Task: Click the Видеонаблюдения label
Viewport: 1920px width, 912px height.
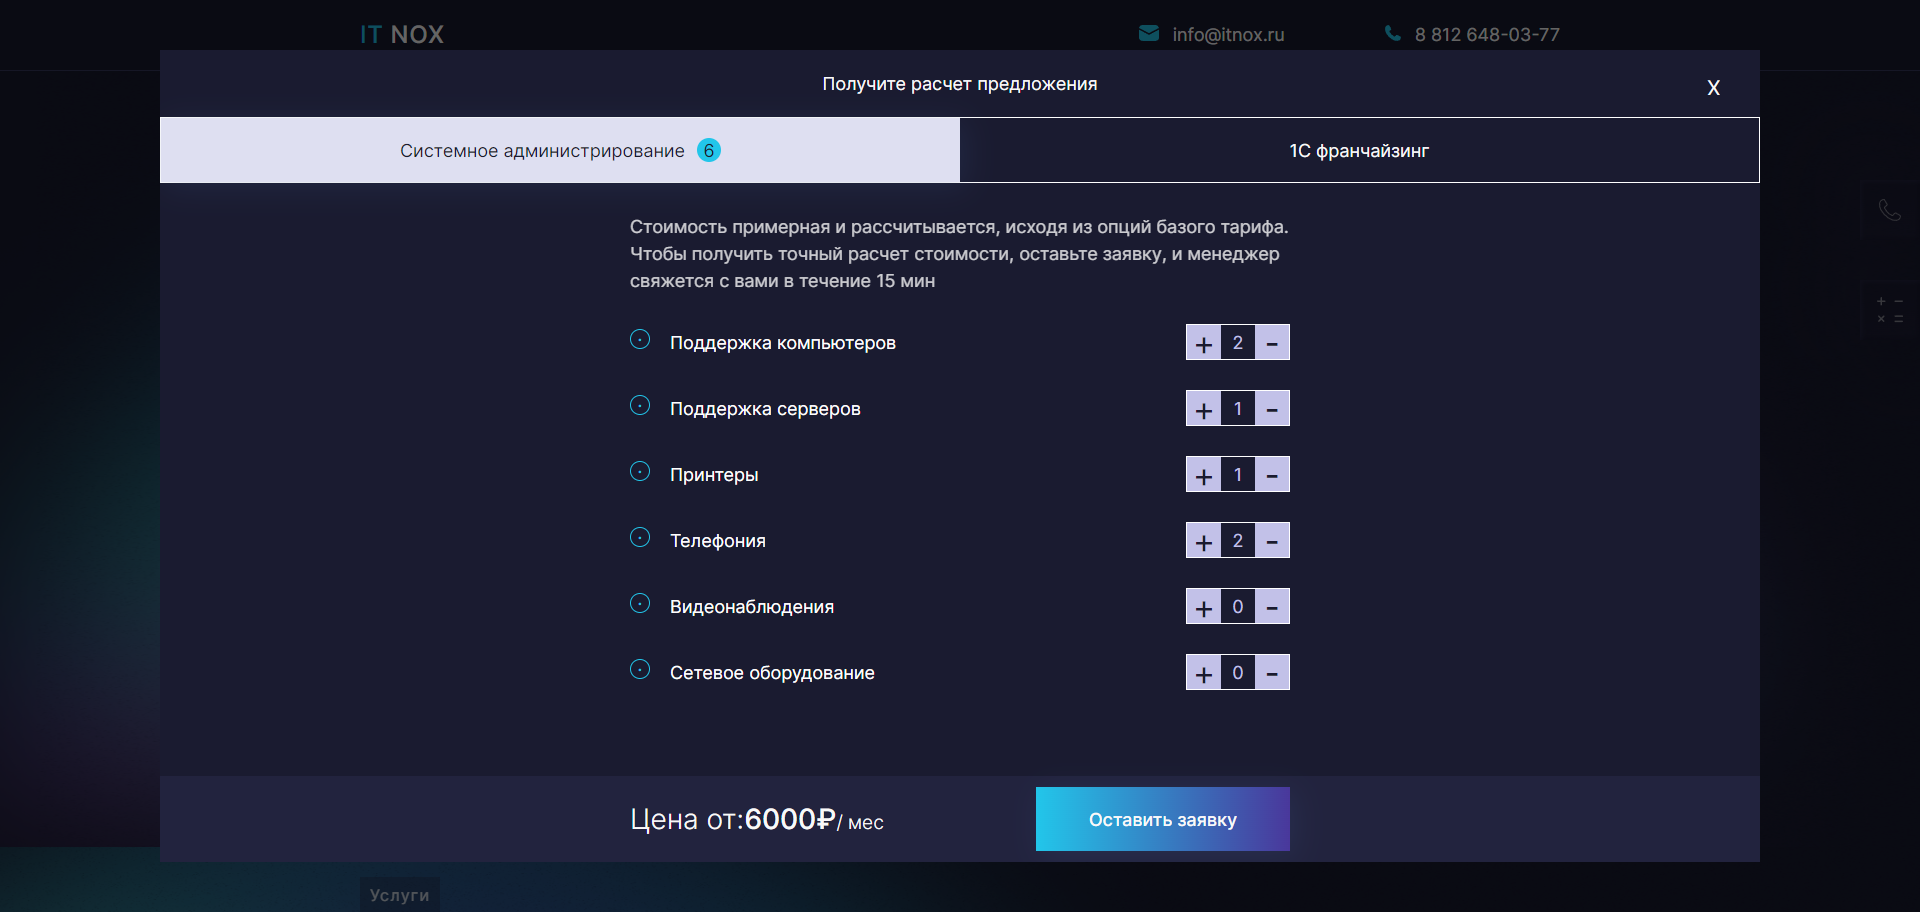Action: point(752,607)
